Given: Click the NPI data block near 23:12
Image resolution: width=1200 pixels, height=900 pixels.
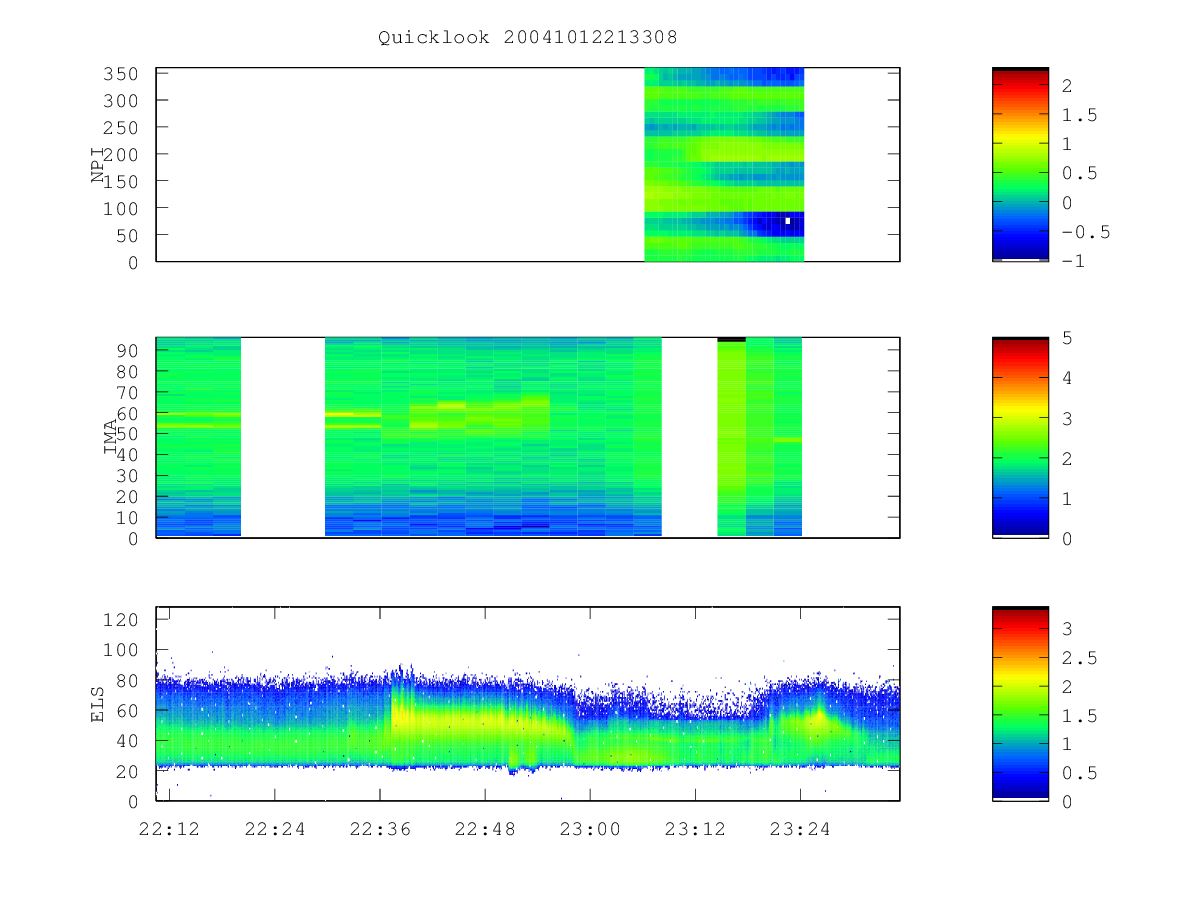Looking at the screenshot, I should [724, 165].
